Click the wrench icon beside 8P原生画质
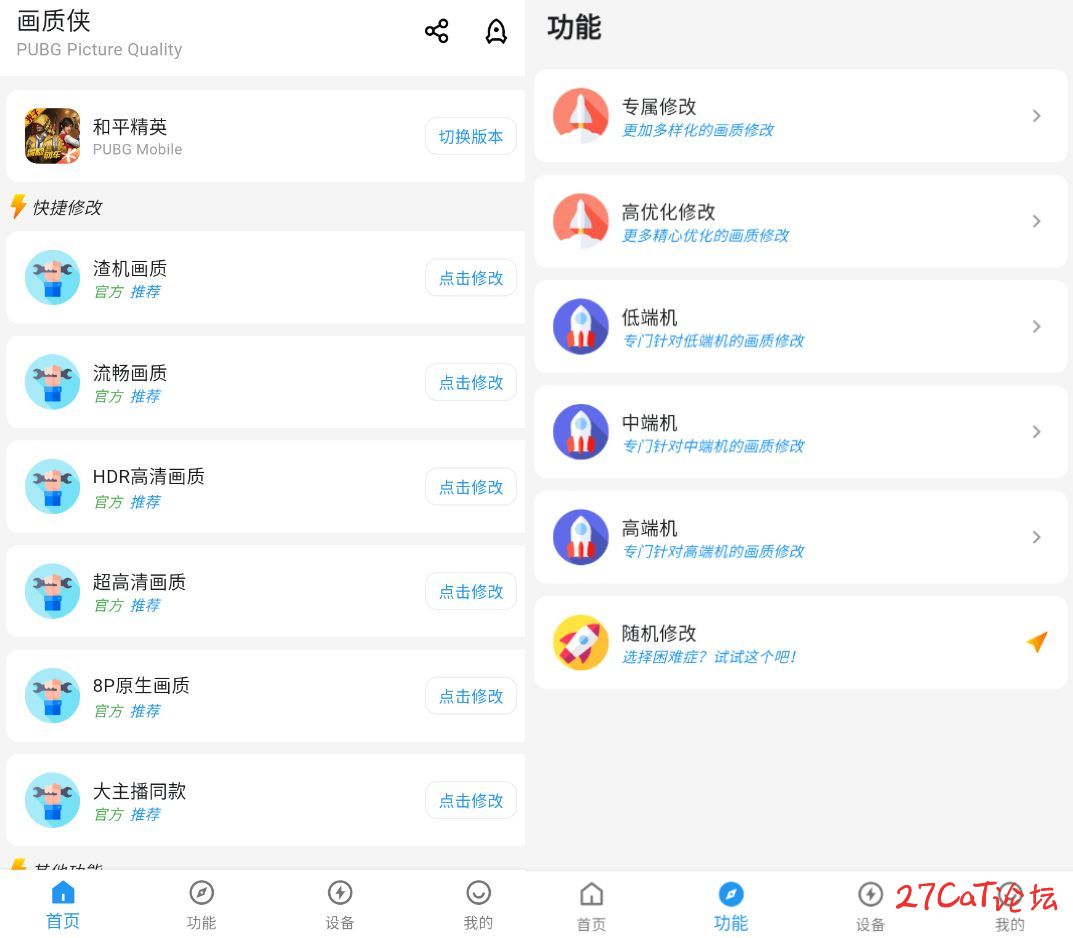 (x=53, y=696)
